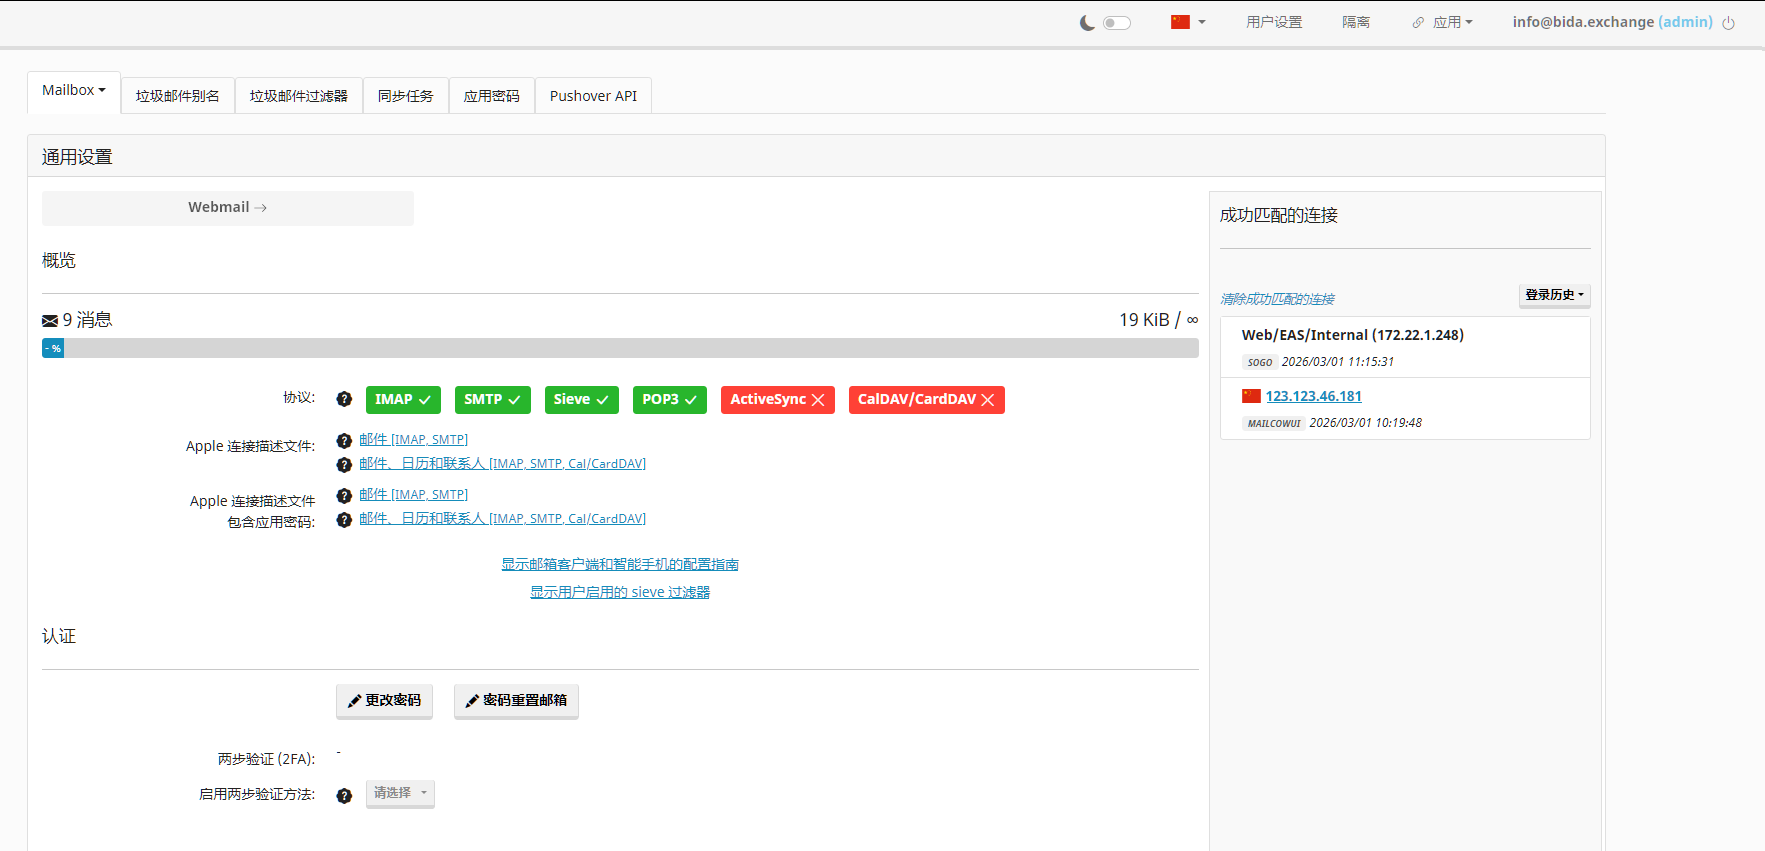Viewport: 1765px width, 851px height.
Task: Switch to the 同步任务 tab
Action: [x=405, y=96]
